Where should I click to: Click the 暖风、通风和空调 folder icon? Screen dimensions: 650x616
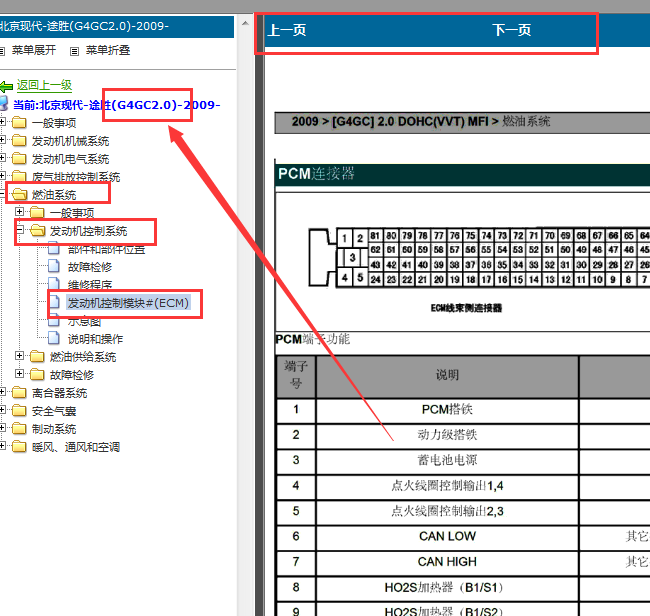(x=19, y=446)
